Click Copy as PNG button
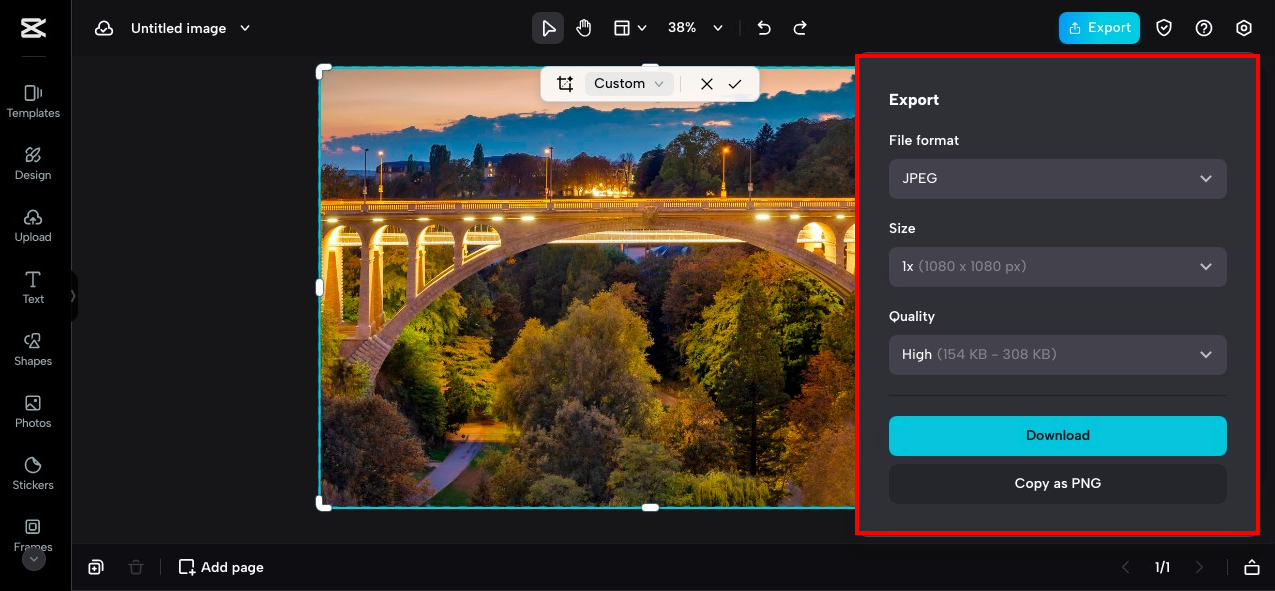This screenshot has width=1275, height=591. click(x=1057, y=484)
